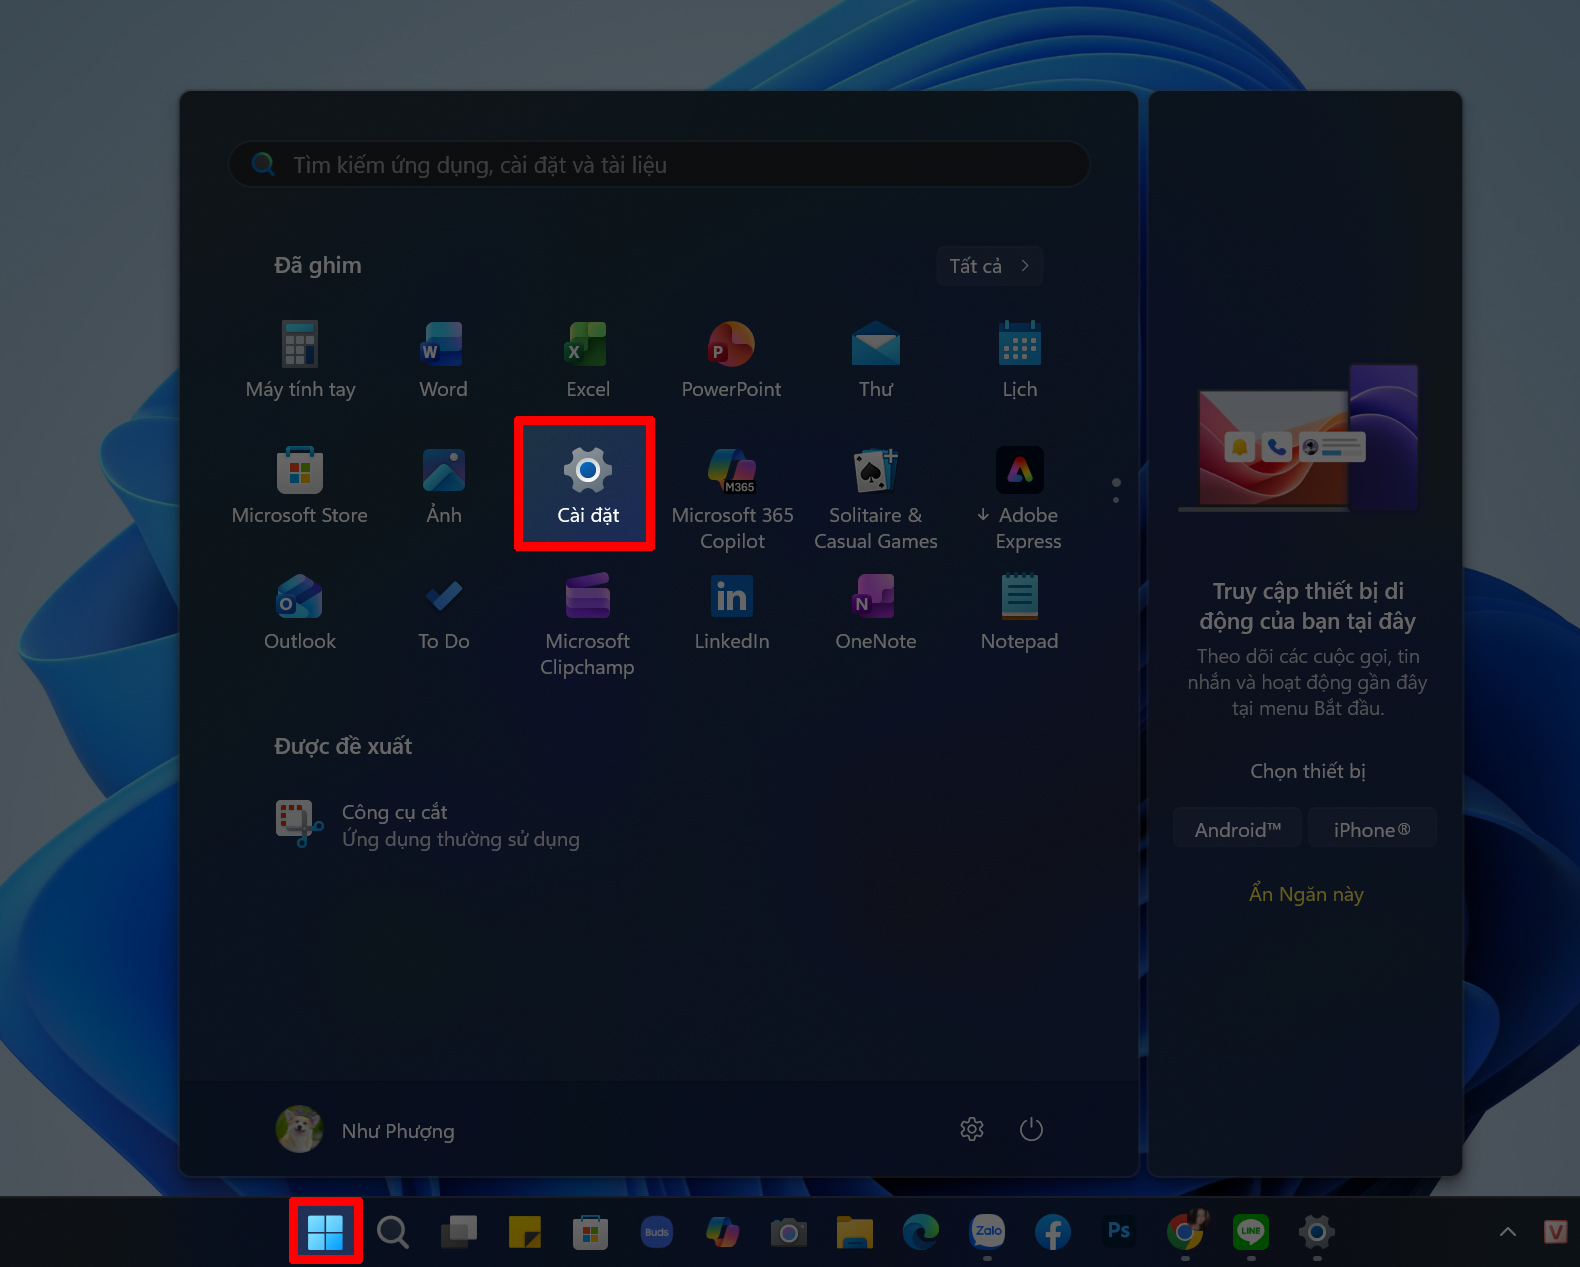This screenshot has width=1580, height=1267.
Task: Click the Start menu search field
Action: click(x=660, y=165)
